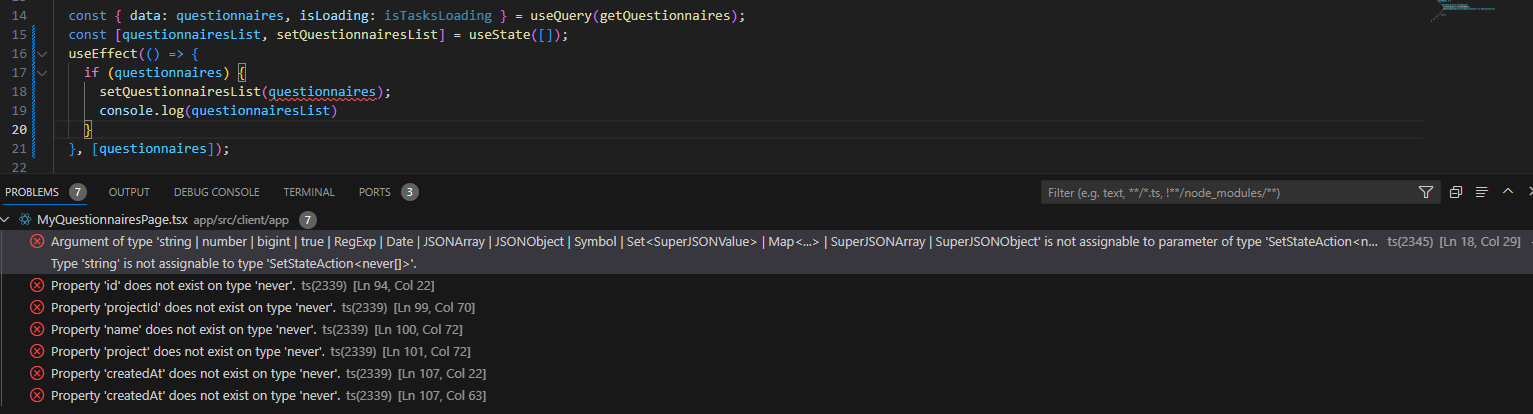Click the error icon next to Property 'id' problem
The width and height of the screenshot is (1533, 414).
coord(37,286)
